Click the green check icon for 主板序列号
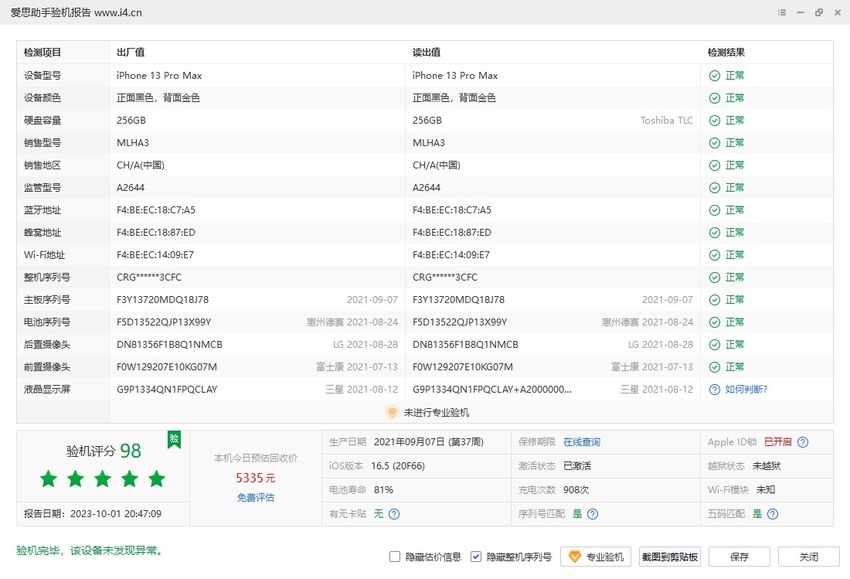The width and height of the screenshot is (850, 579). tap(714, 300)
